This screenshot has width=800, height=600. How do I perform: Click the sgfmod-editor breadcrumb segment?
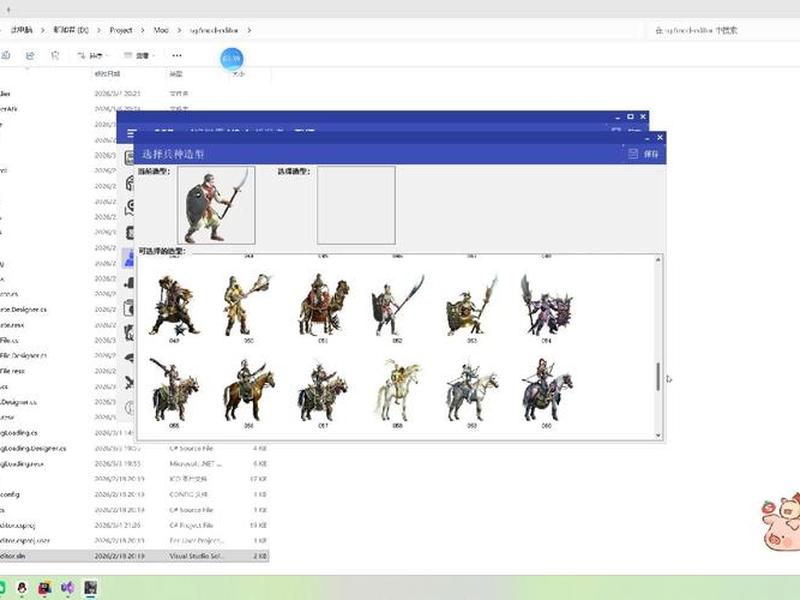tap(214, 30)
